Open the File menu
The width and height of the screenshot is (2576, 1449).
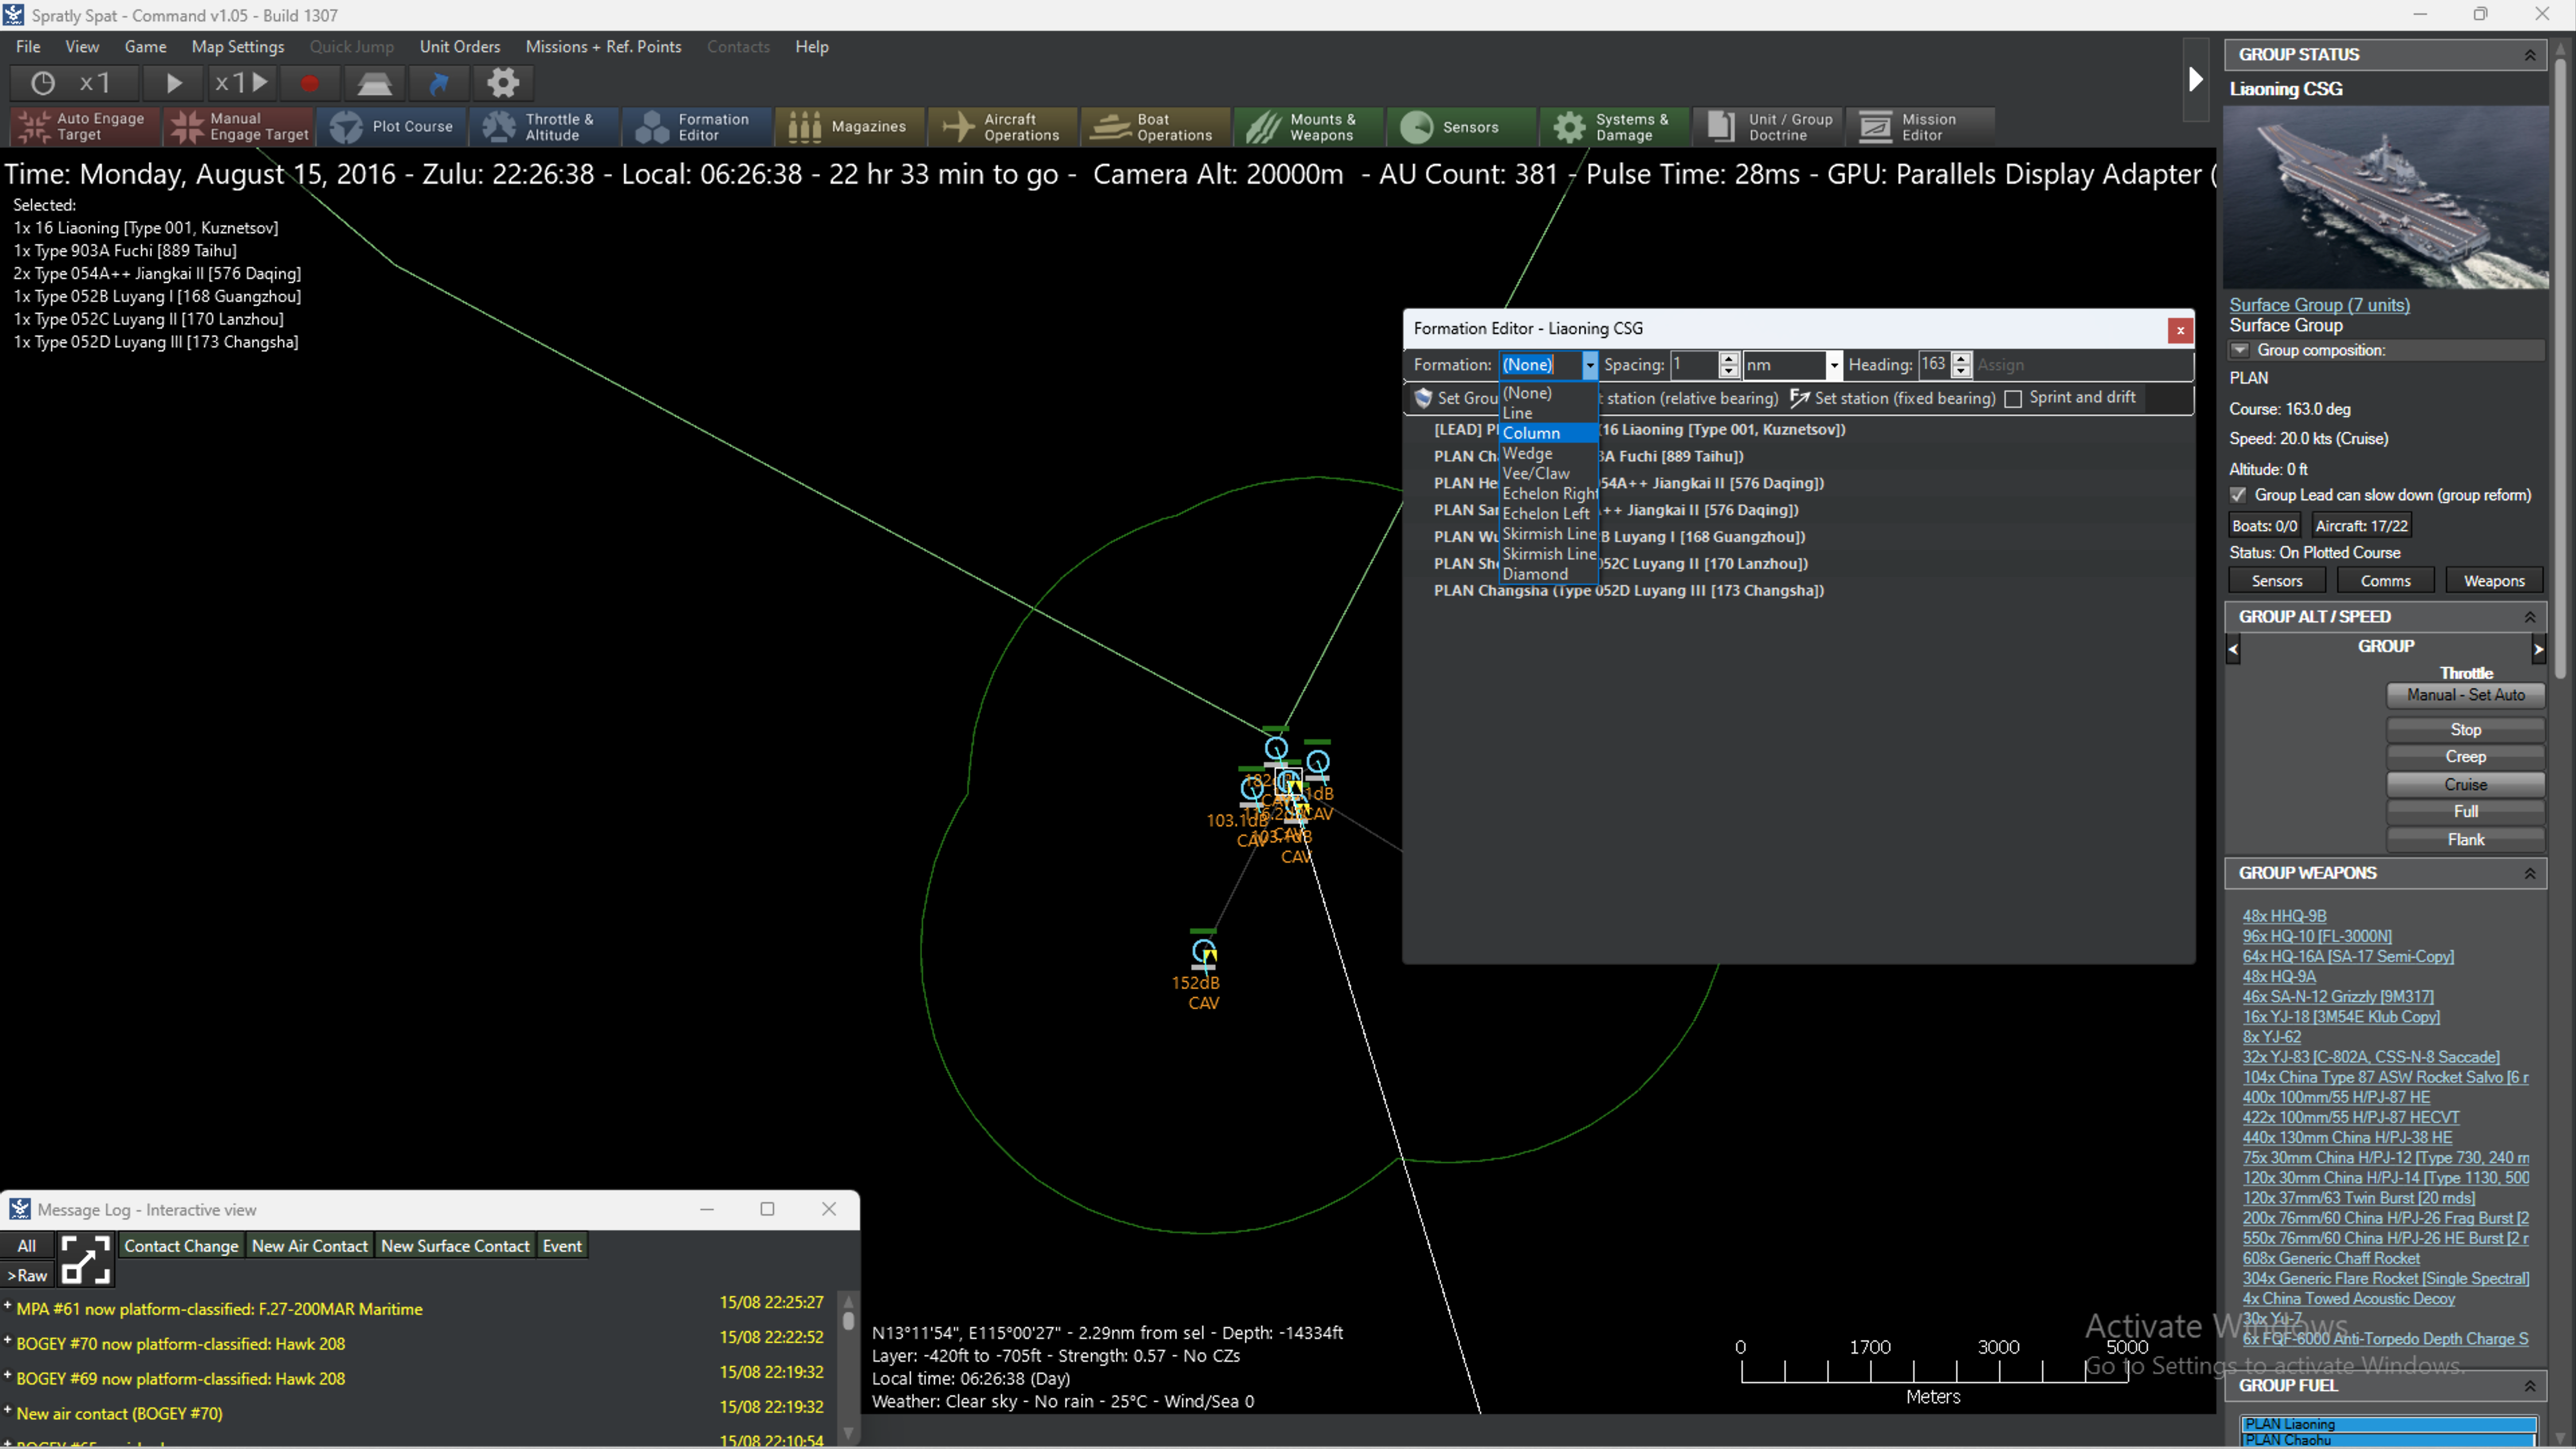pyautogui.click(x=28, y=46)
